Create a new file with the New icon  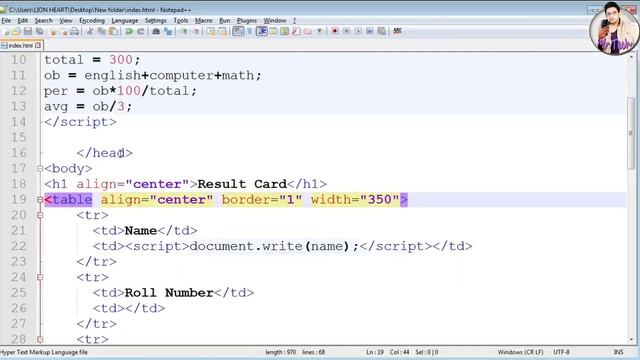[x=6, y=31]
